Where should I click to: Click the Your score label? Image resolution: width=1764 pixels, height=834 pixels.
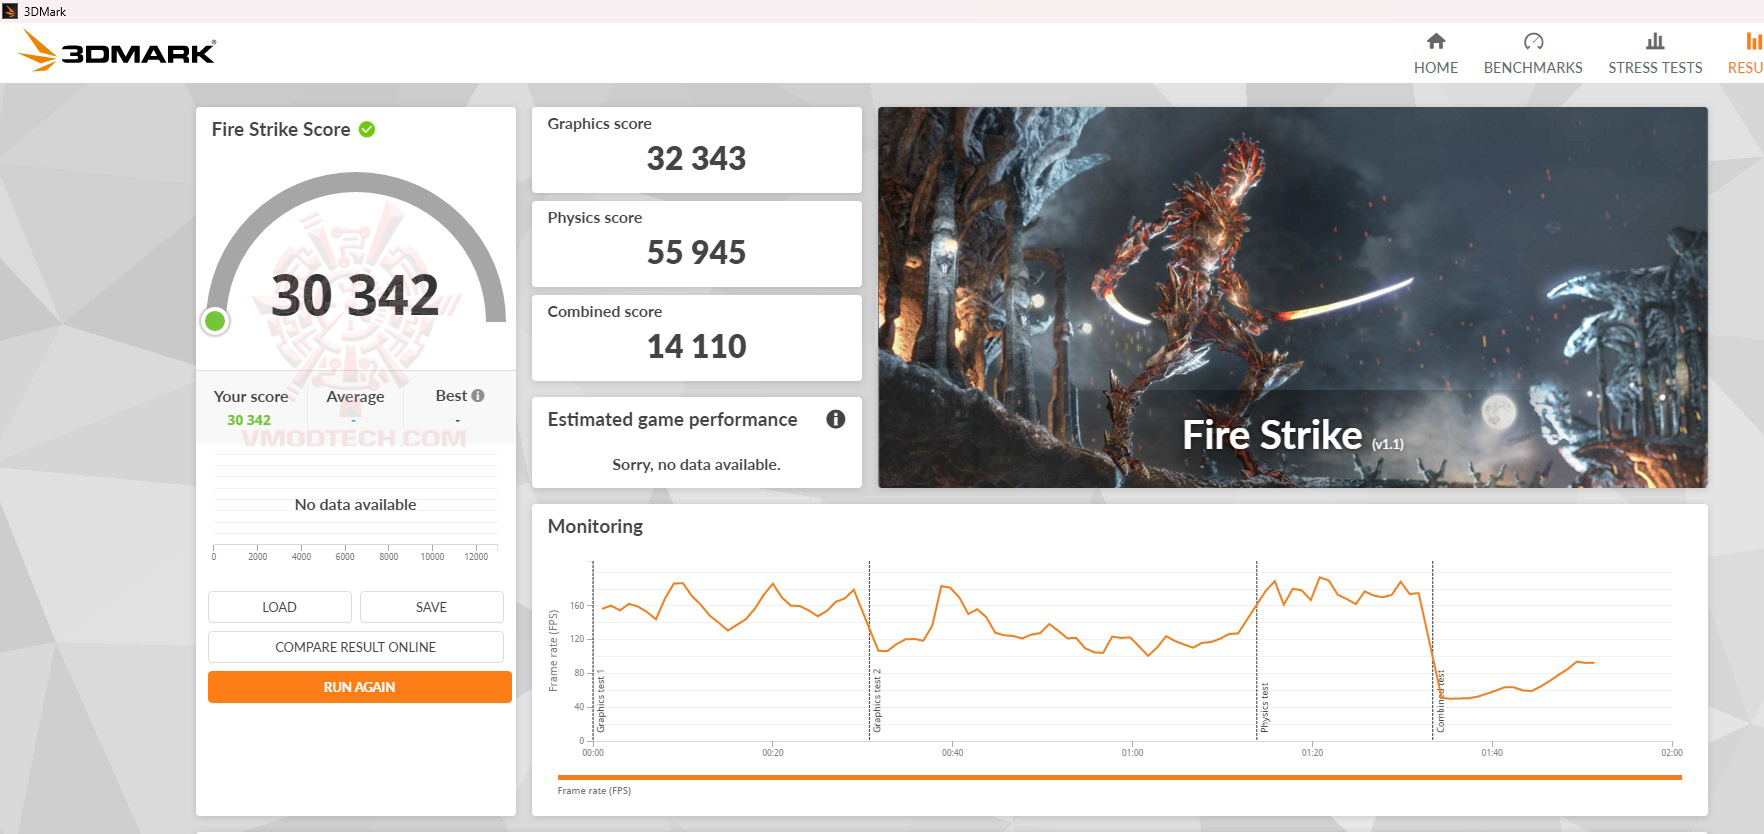tap(251, 396)
